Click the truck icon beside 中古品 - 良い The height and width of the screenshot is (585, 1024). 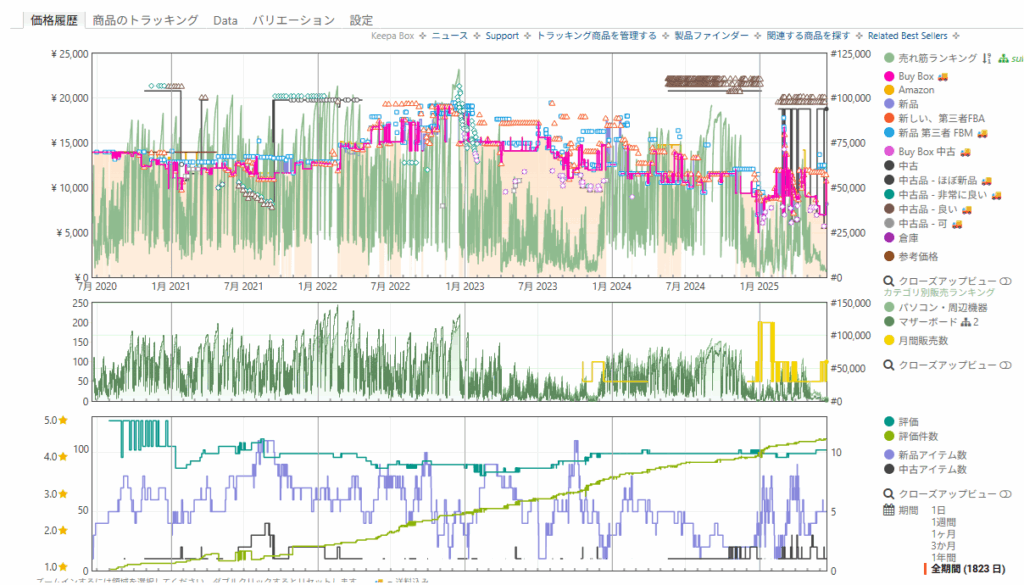(967, 209)
